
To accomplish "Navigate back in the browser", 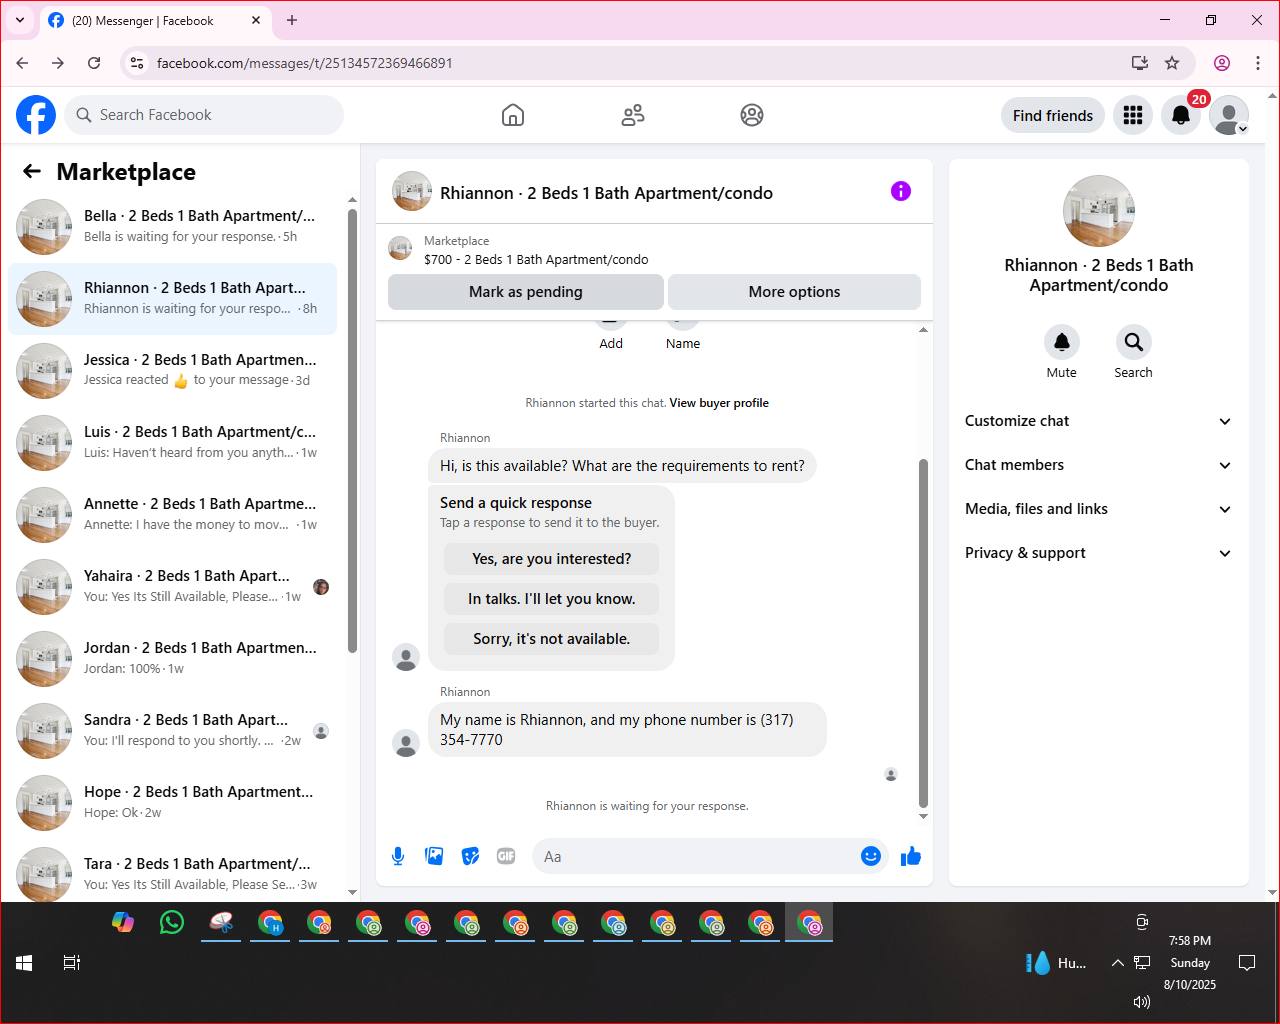I will click(x=22, y=63).
